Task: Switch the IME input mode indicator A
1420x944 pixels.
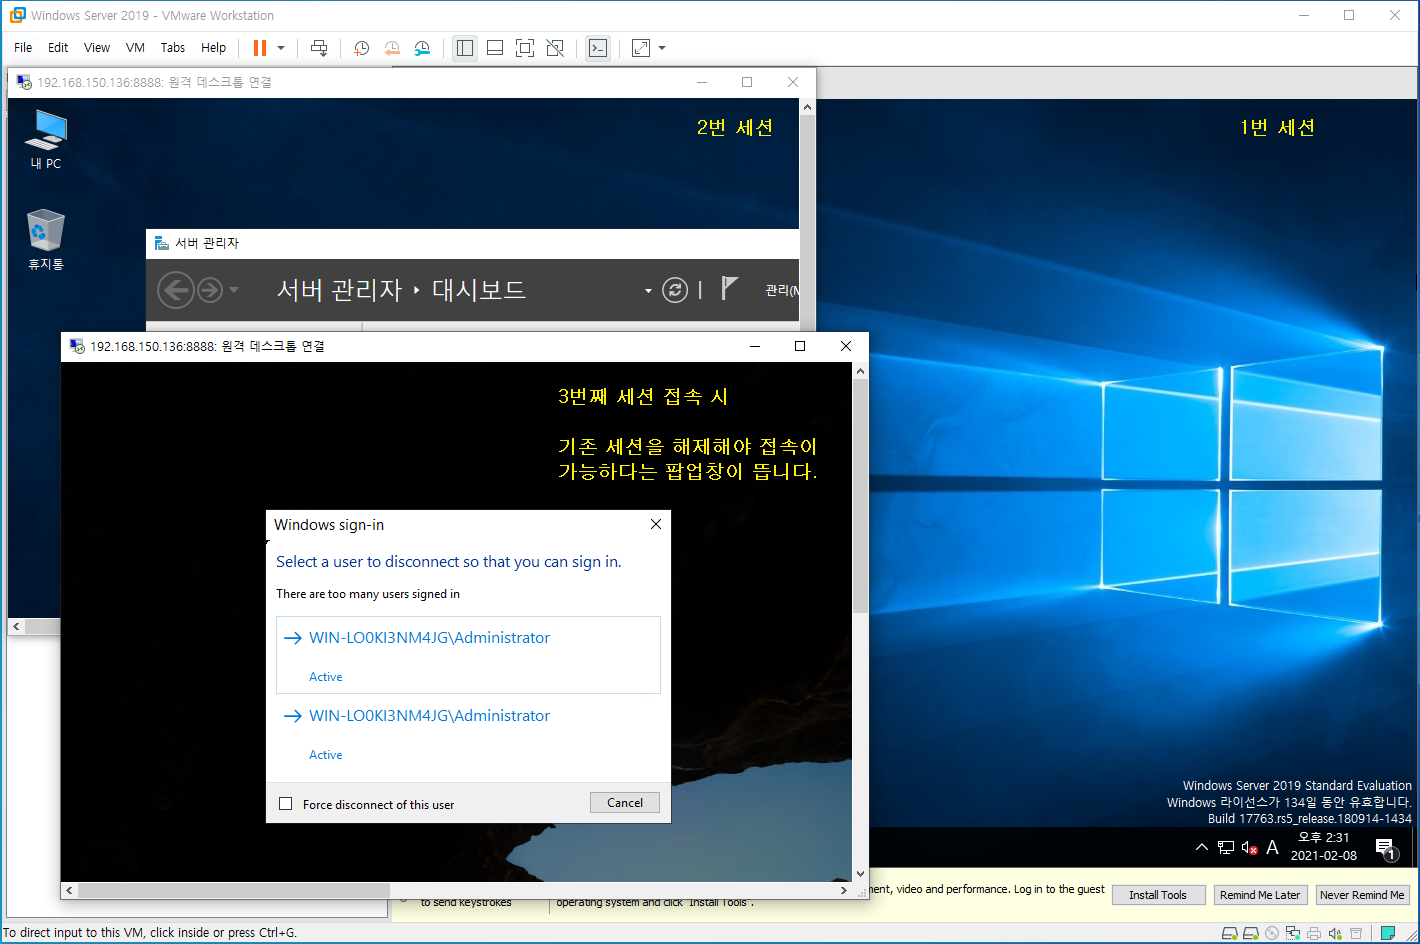Action: coord(1272,848)
